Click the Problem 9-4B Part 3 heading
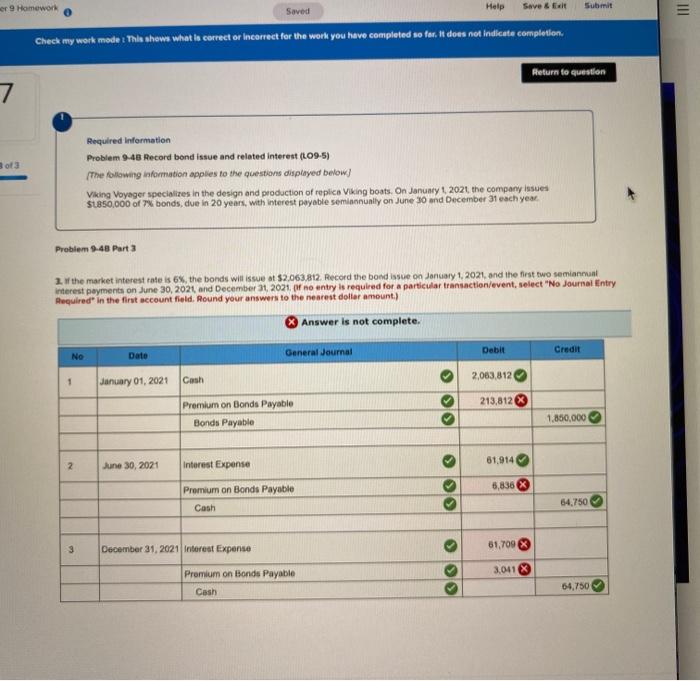700x681 pixels. (96, 249)
